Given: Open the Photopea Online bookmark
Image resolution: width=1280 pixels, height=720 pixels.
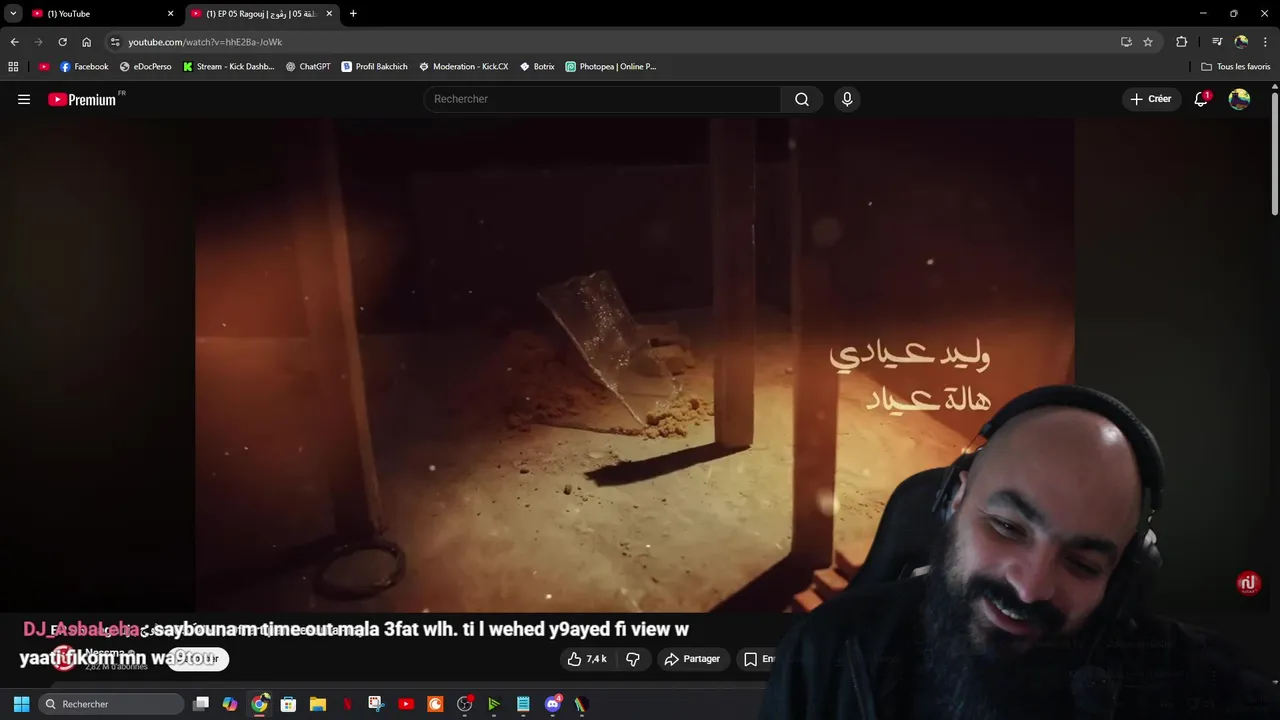Looking at the screenshot, I should click(x=611, y=66).
